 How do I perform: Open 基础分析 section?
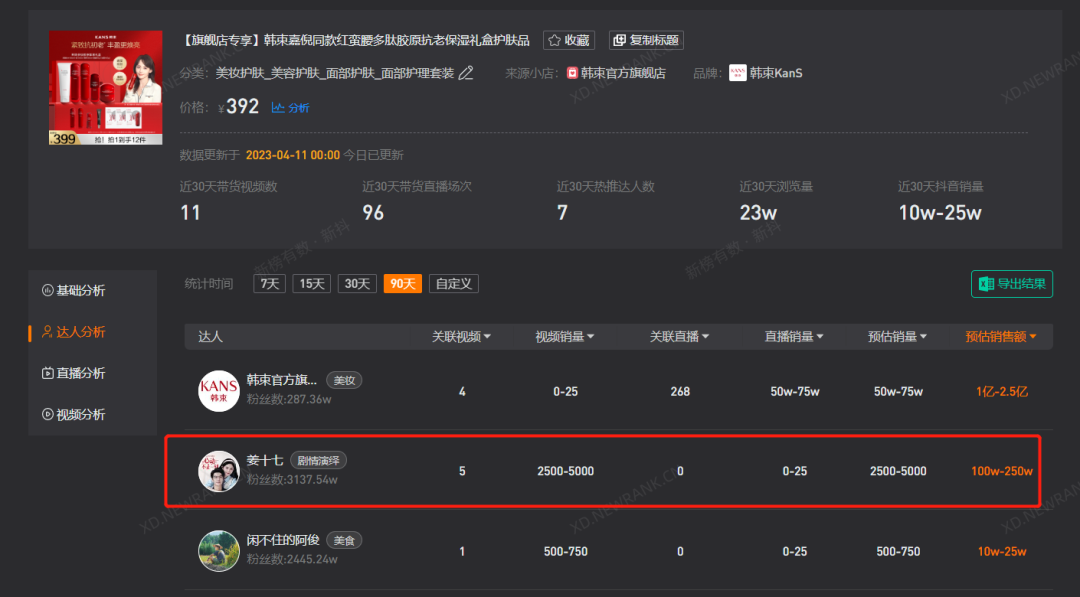pos(74,291)
